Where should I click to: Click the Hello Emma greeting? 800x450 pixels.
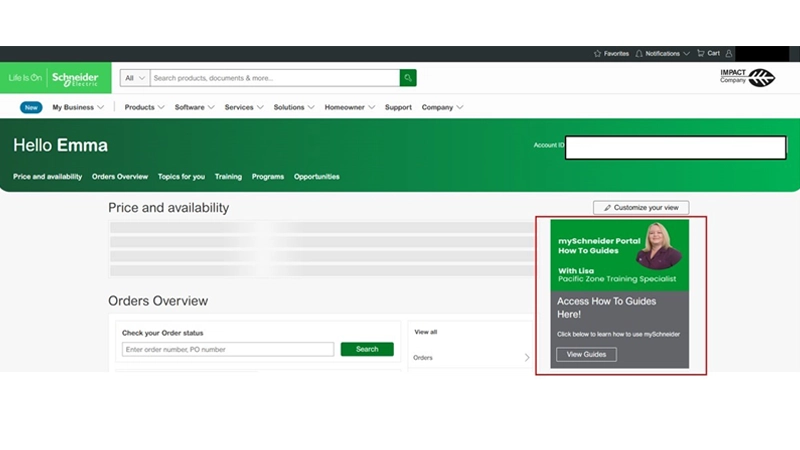pos(60,145)
